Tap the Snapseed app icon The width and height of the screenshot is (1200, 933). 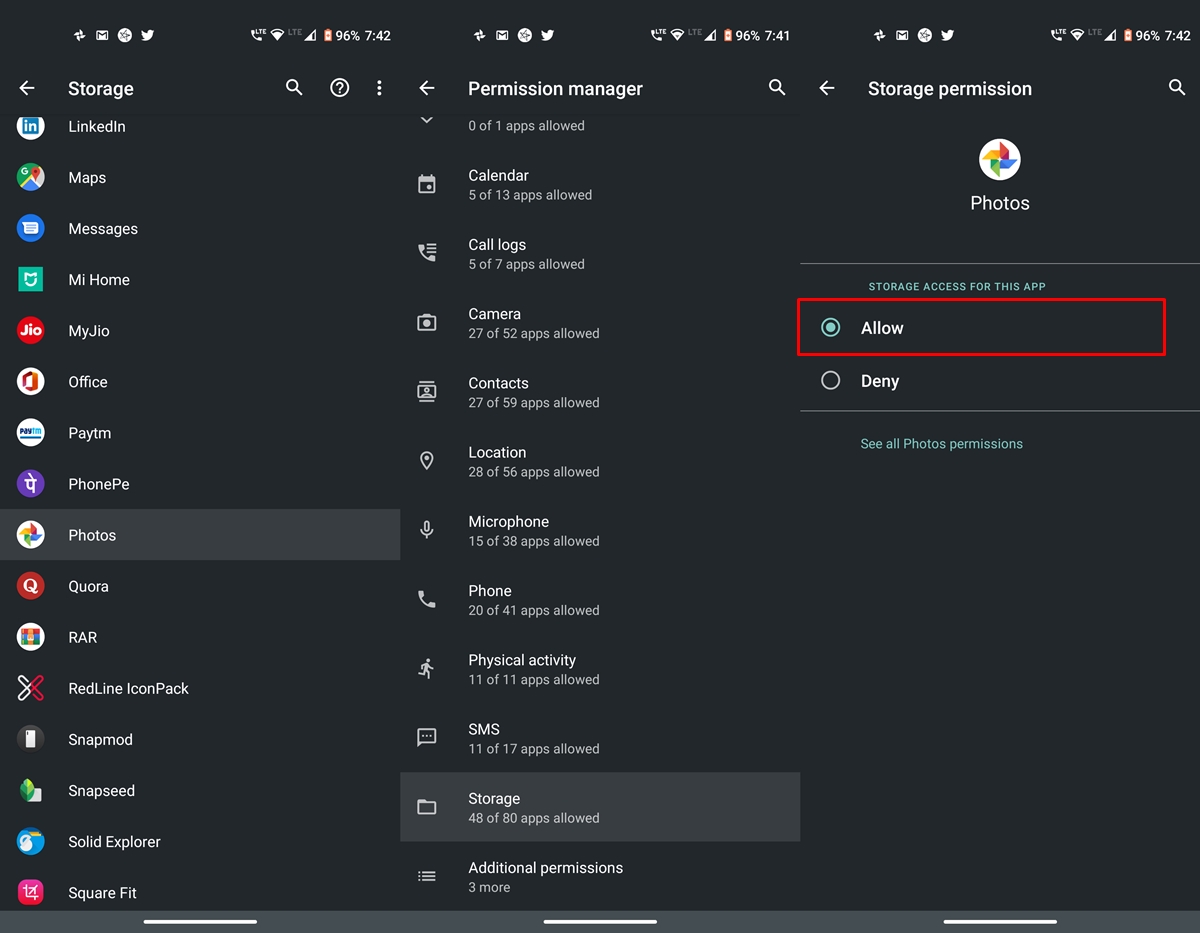31,790
